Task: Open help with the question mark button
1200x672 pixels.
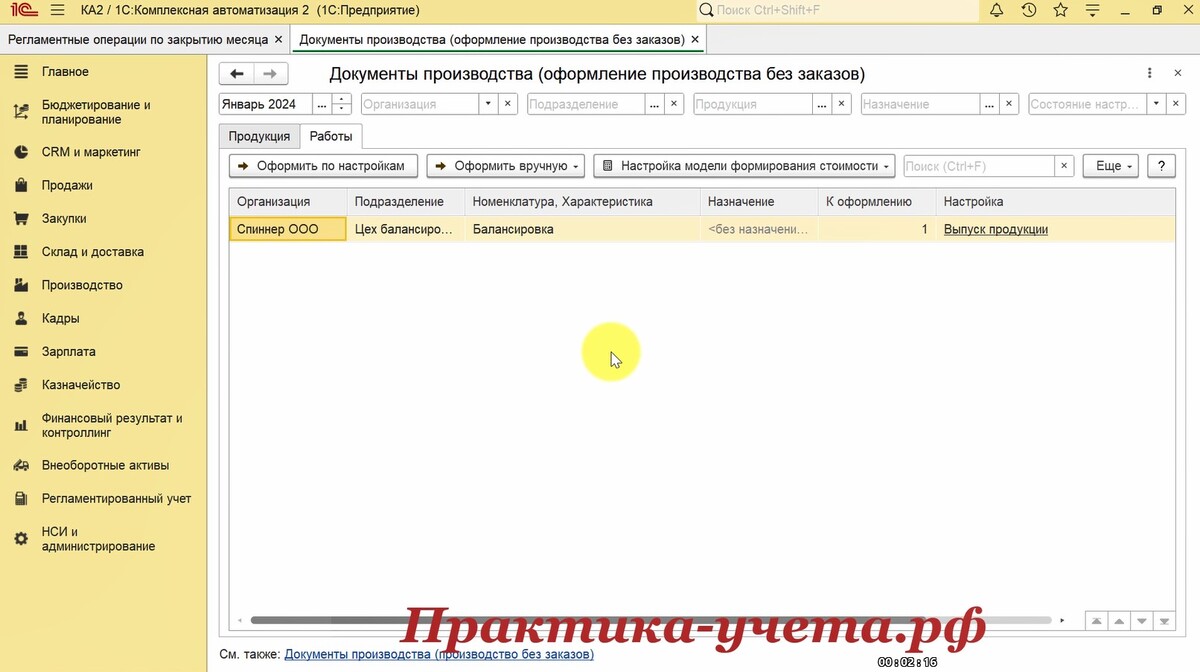Action: click(x=1161, y=166)
